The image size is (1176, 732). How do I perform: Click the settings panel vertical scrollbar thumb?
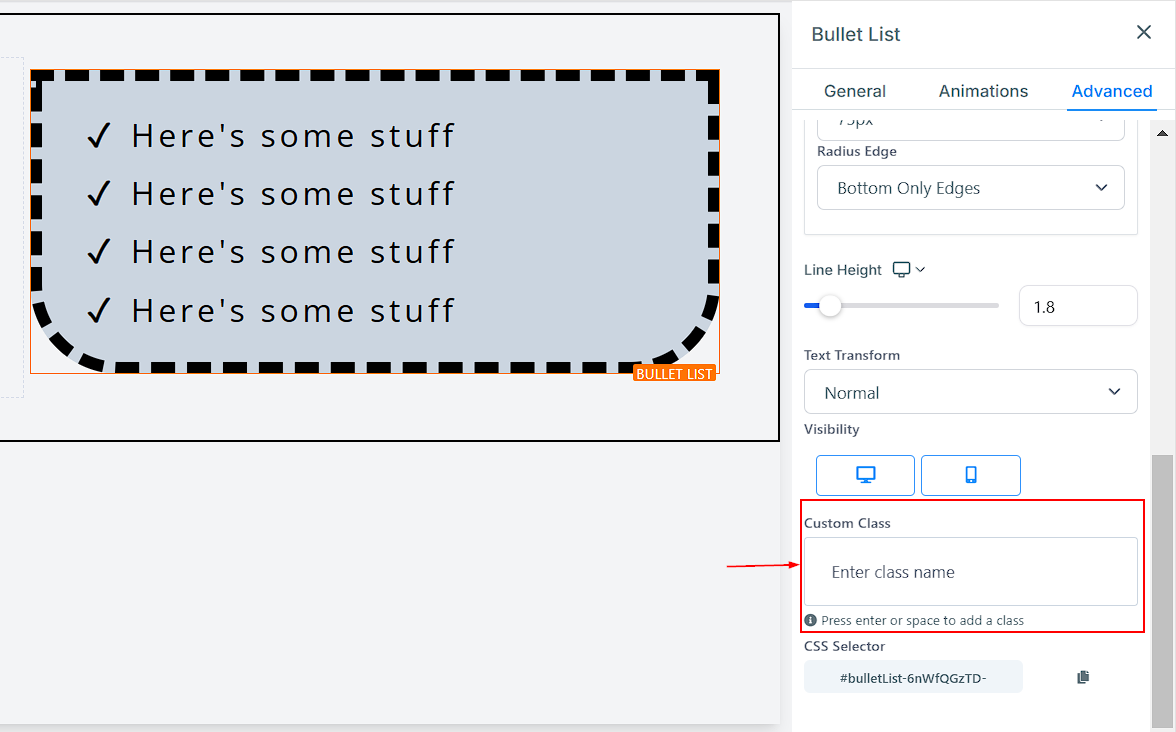[x=1161, y=588]
